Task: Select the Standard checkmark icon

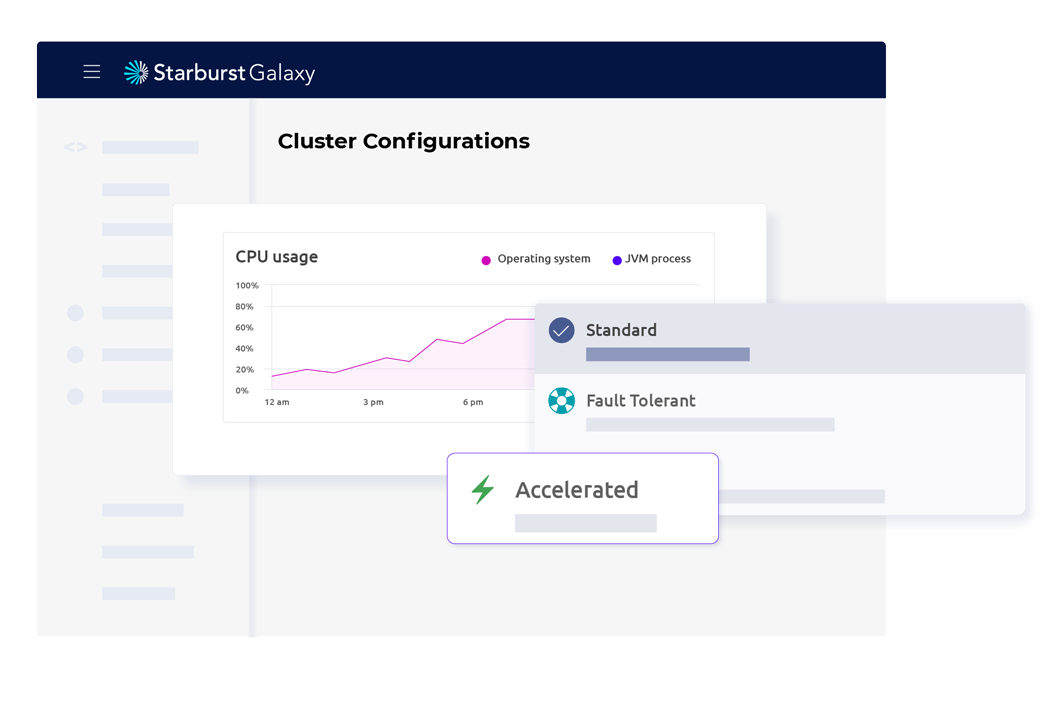Action: coord(561,330)
